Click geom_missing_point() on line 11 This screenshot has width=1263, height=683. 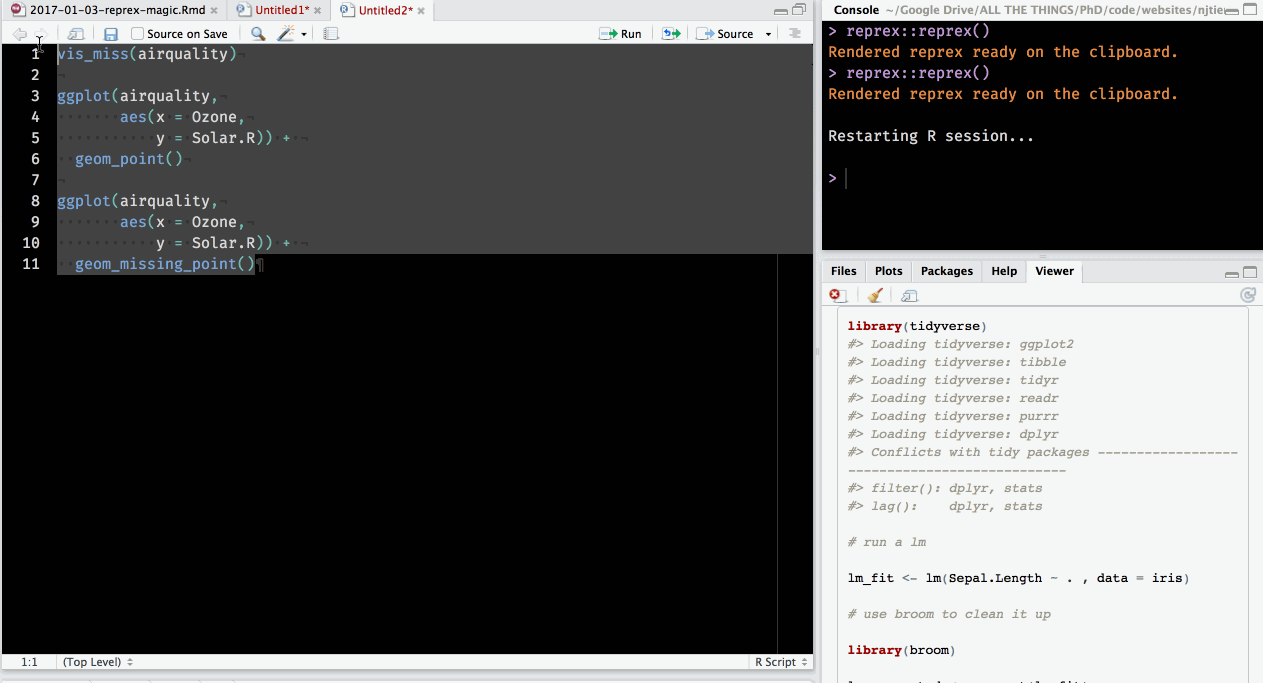165,264
